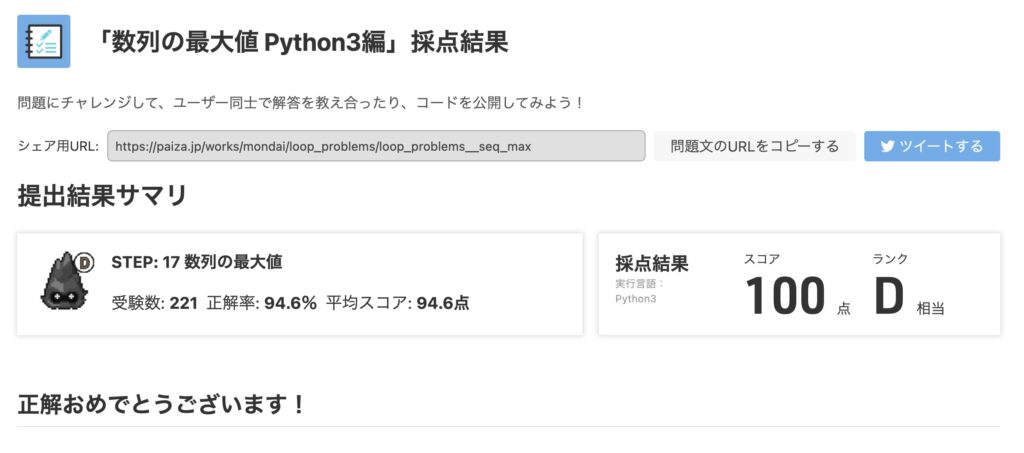Select the share URL text field

(376, 146)
